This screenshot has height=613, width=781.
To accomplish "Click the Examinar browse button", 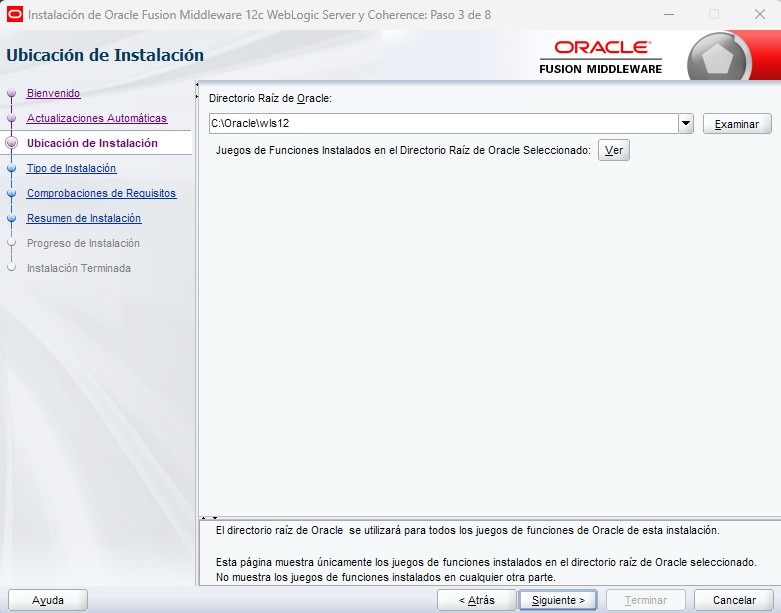I will [737, 124].
